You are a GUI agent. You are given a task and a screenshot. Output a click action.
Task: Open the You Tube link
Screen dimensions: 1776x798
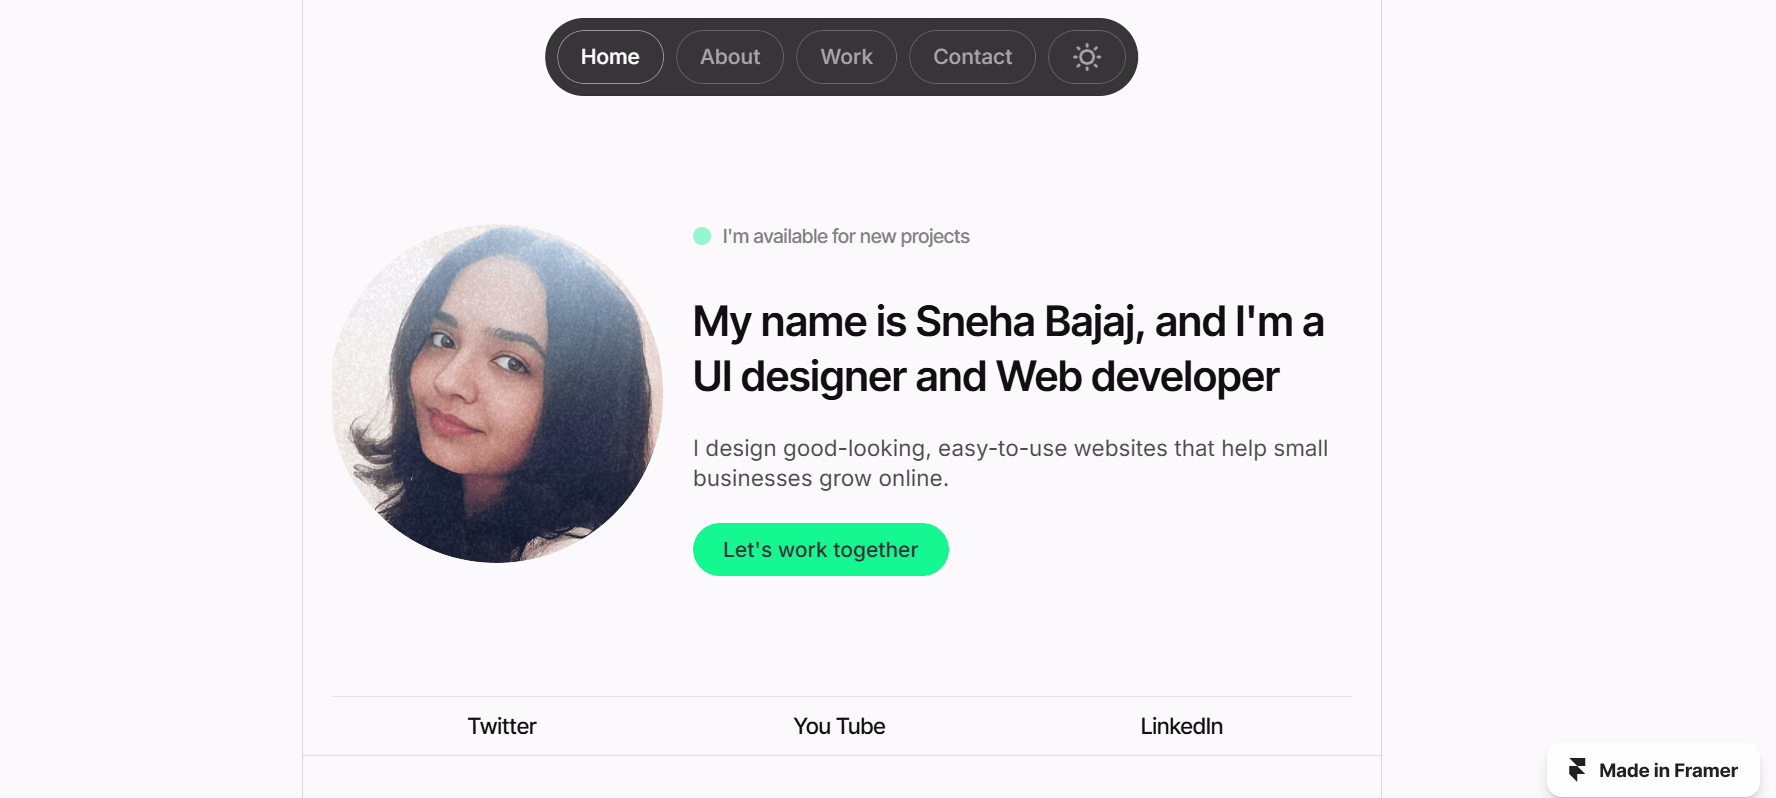pyautogui.click(x=839, y=726)
